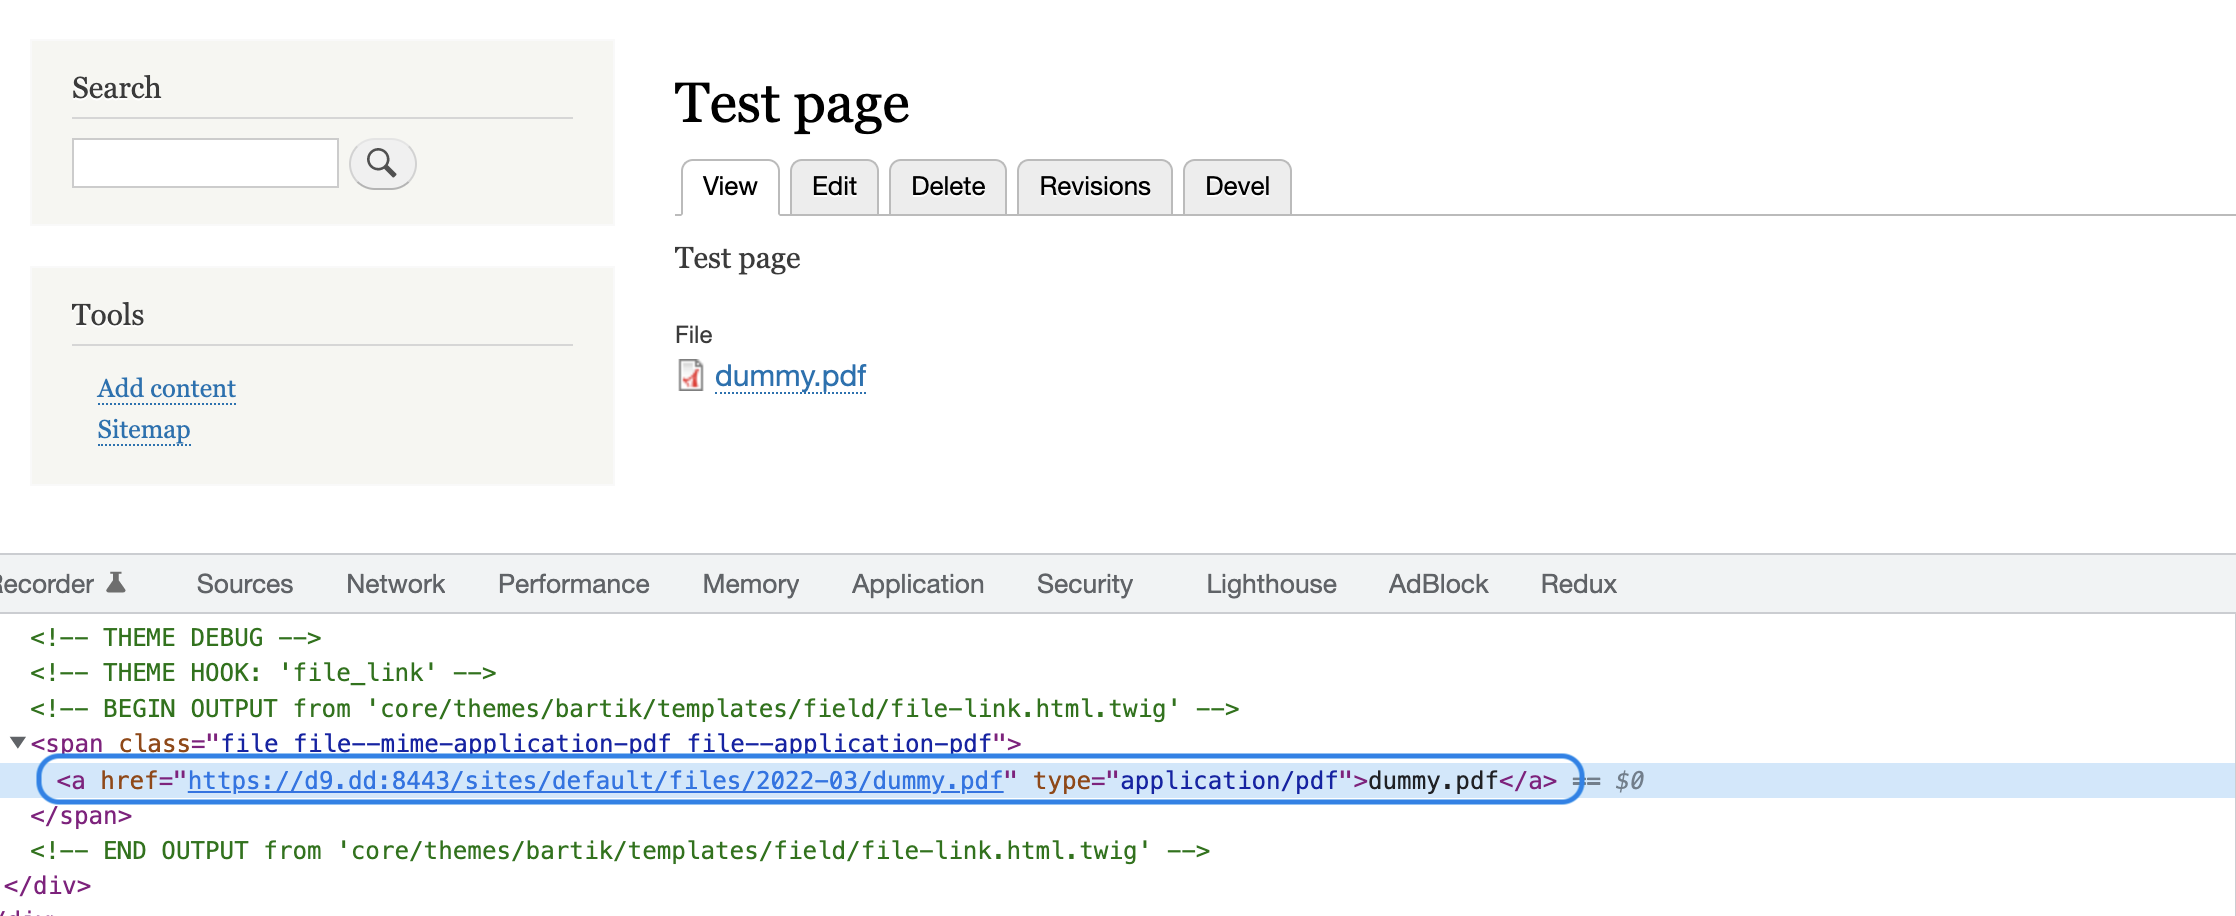This screenshot has width=2236, height=916.
Task: Switch to DevTools Application panel
Action: [x=918, y=584]
